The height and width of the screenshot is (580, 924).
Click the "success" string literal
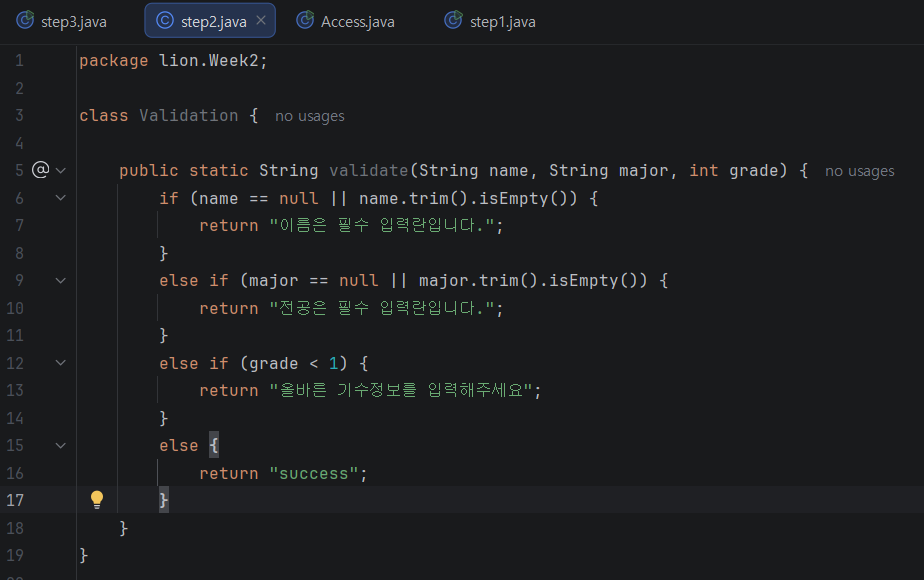coord(314,473)
